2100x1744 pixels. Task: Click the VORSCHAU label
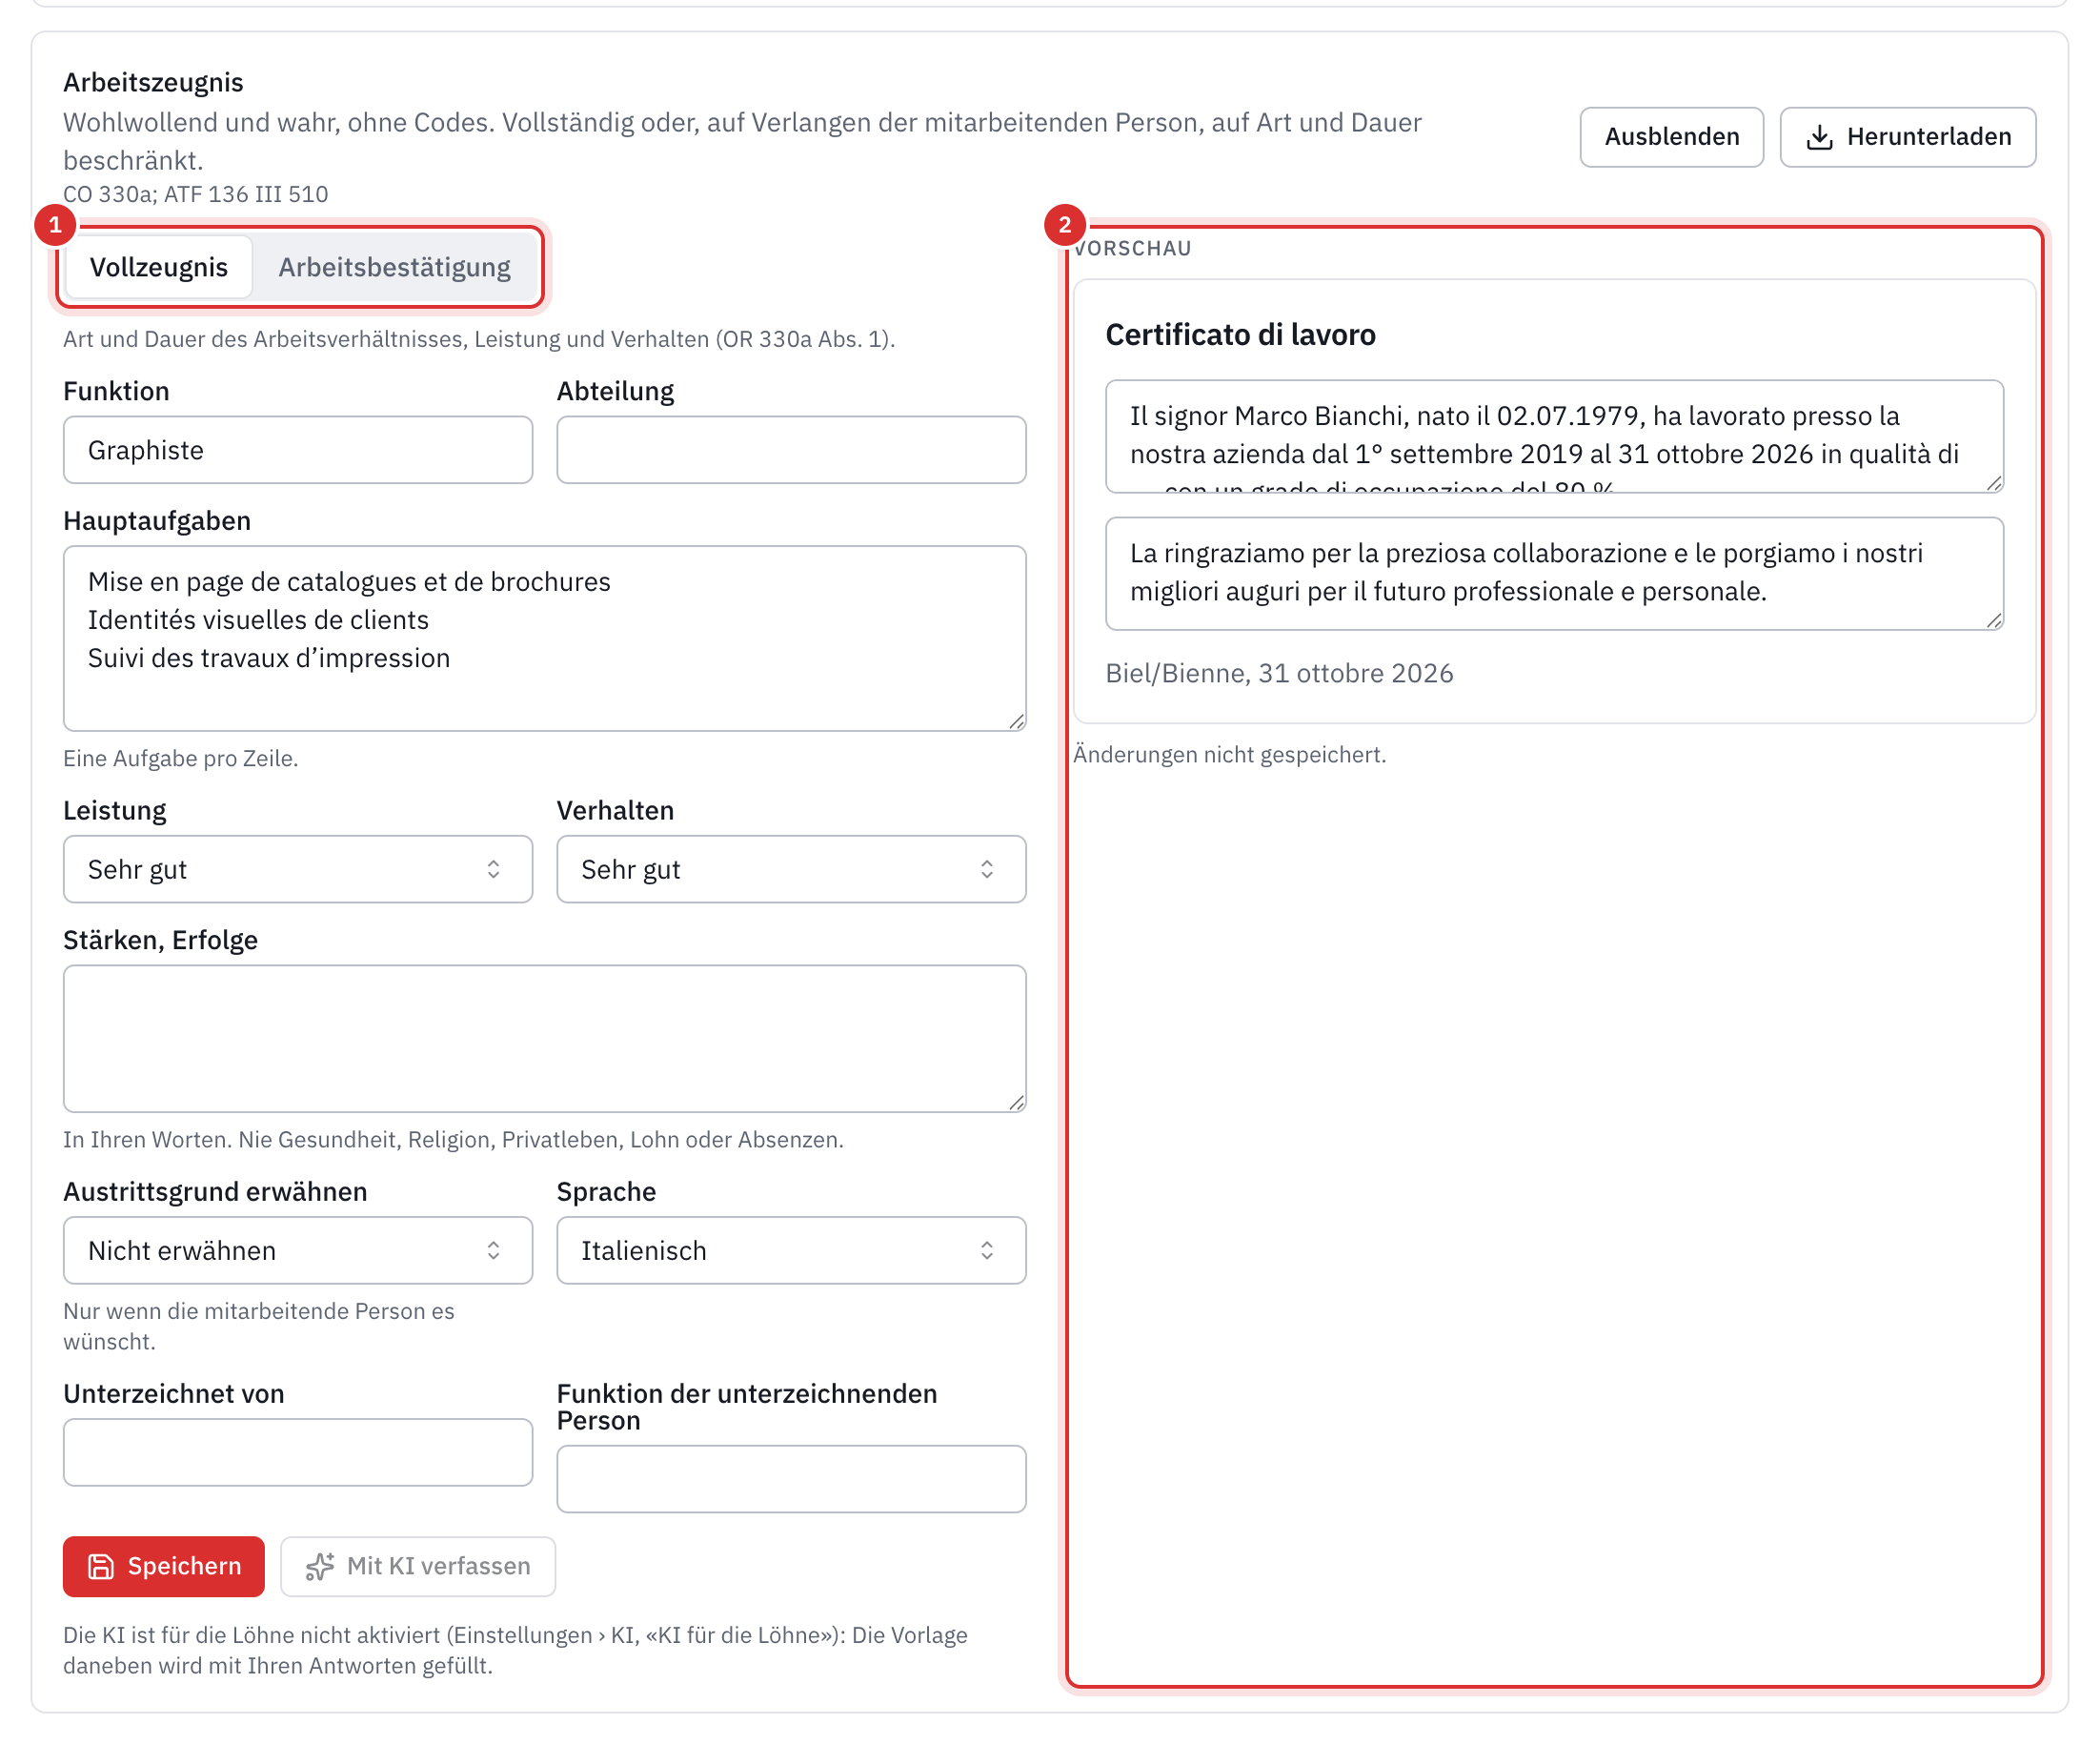[1133, 248]
